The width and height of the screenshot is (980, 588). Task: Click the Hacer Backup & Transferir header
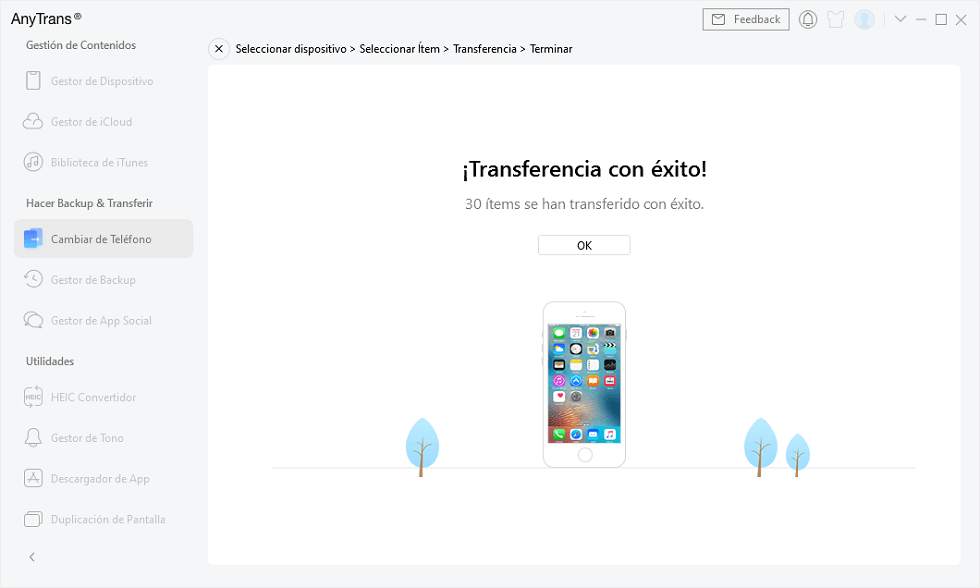pos(89,203)
